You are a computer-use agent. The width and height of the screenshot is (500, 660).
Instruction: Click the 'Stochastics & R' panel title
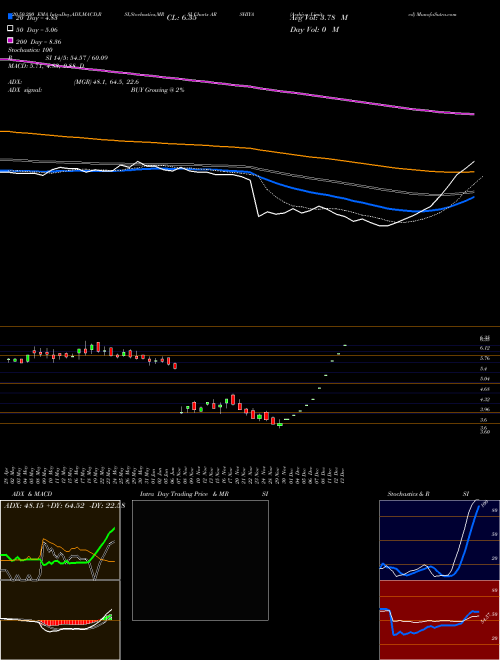point(408,494)
